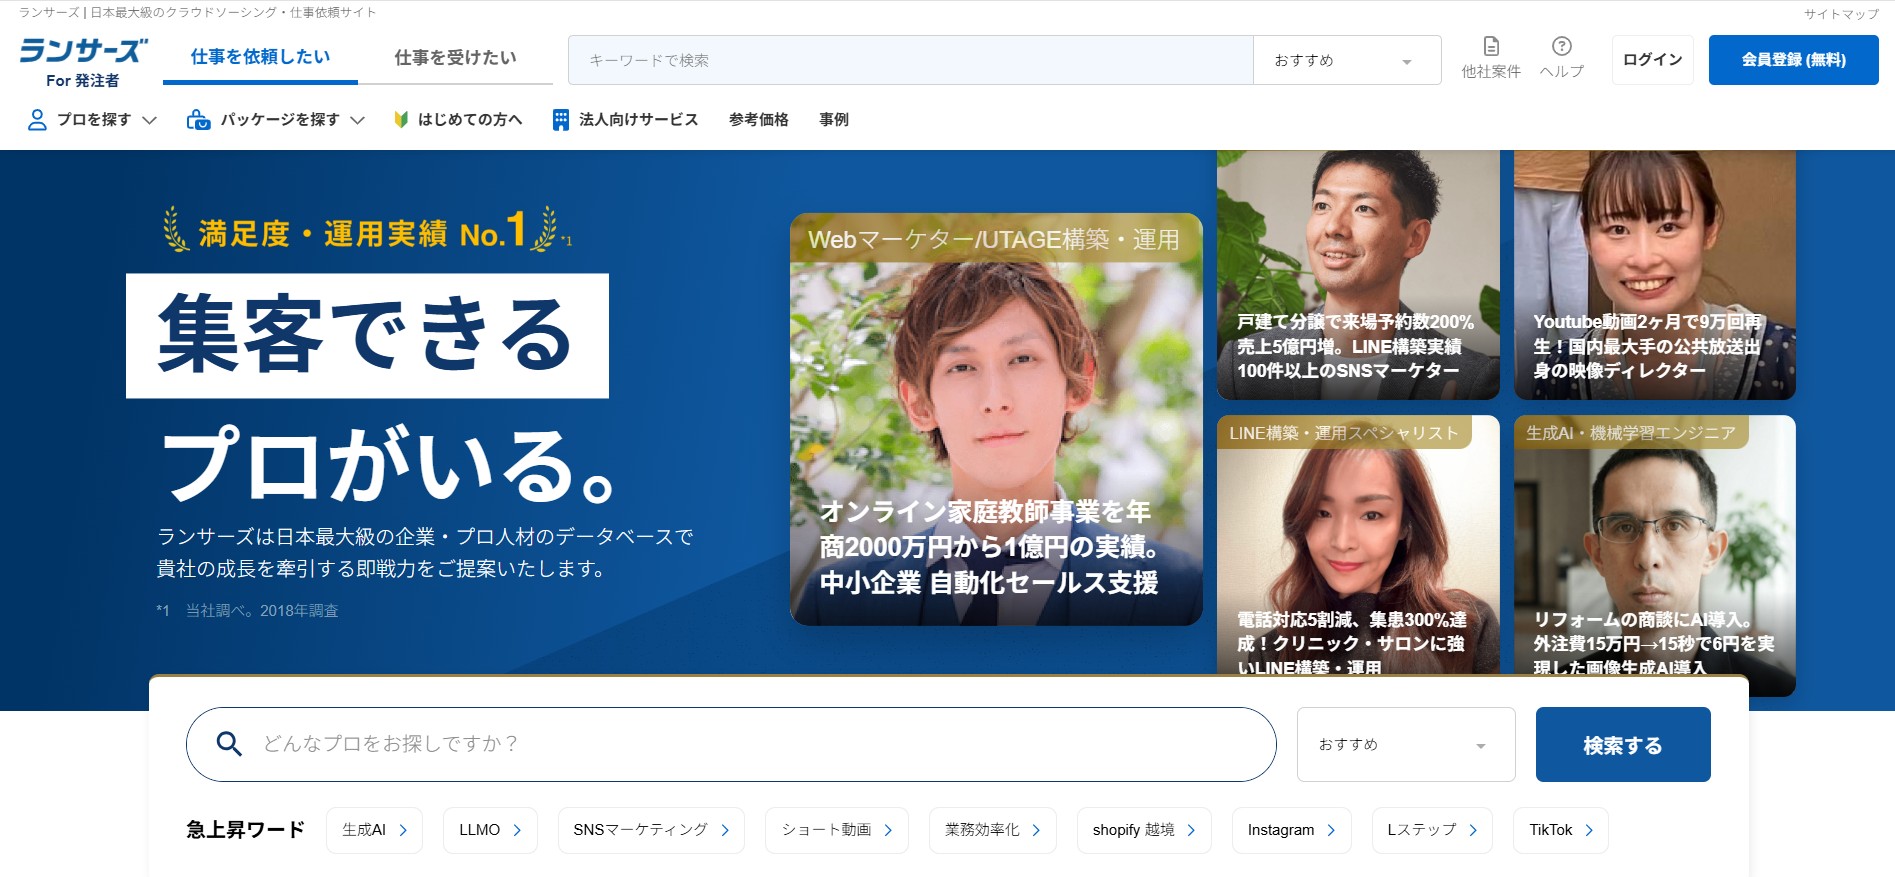Expand the パッケージを探す menu chevron
1895x877 pixels.
357,120
